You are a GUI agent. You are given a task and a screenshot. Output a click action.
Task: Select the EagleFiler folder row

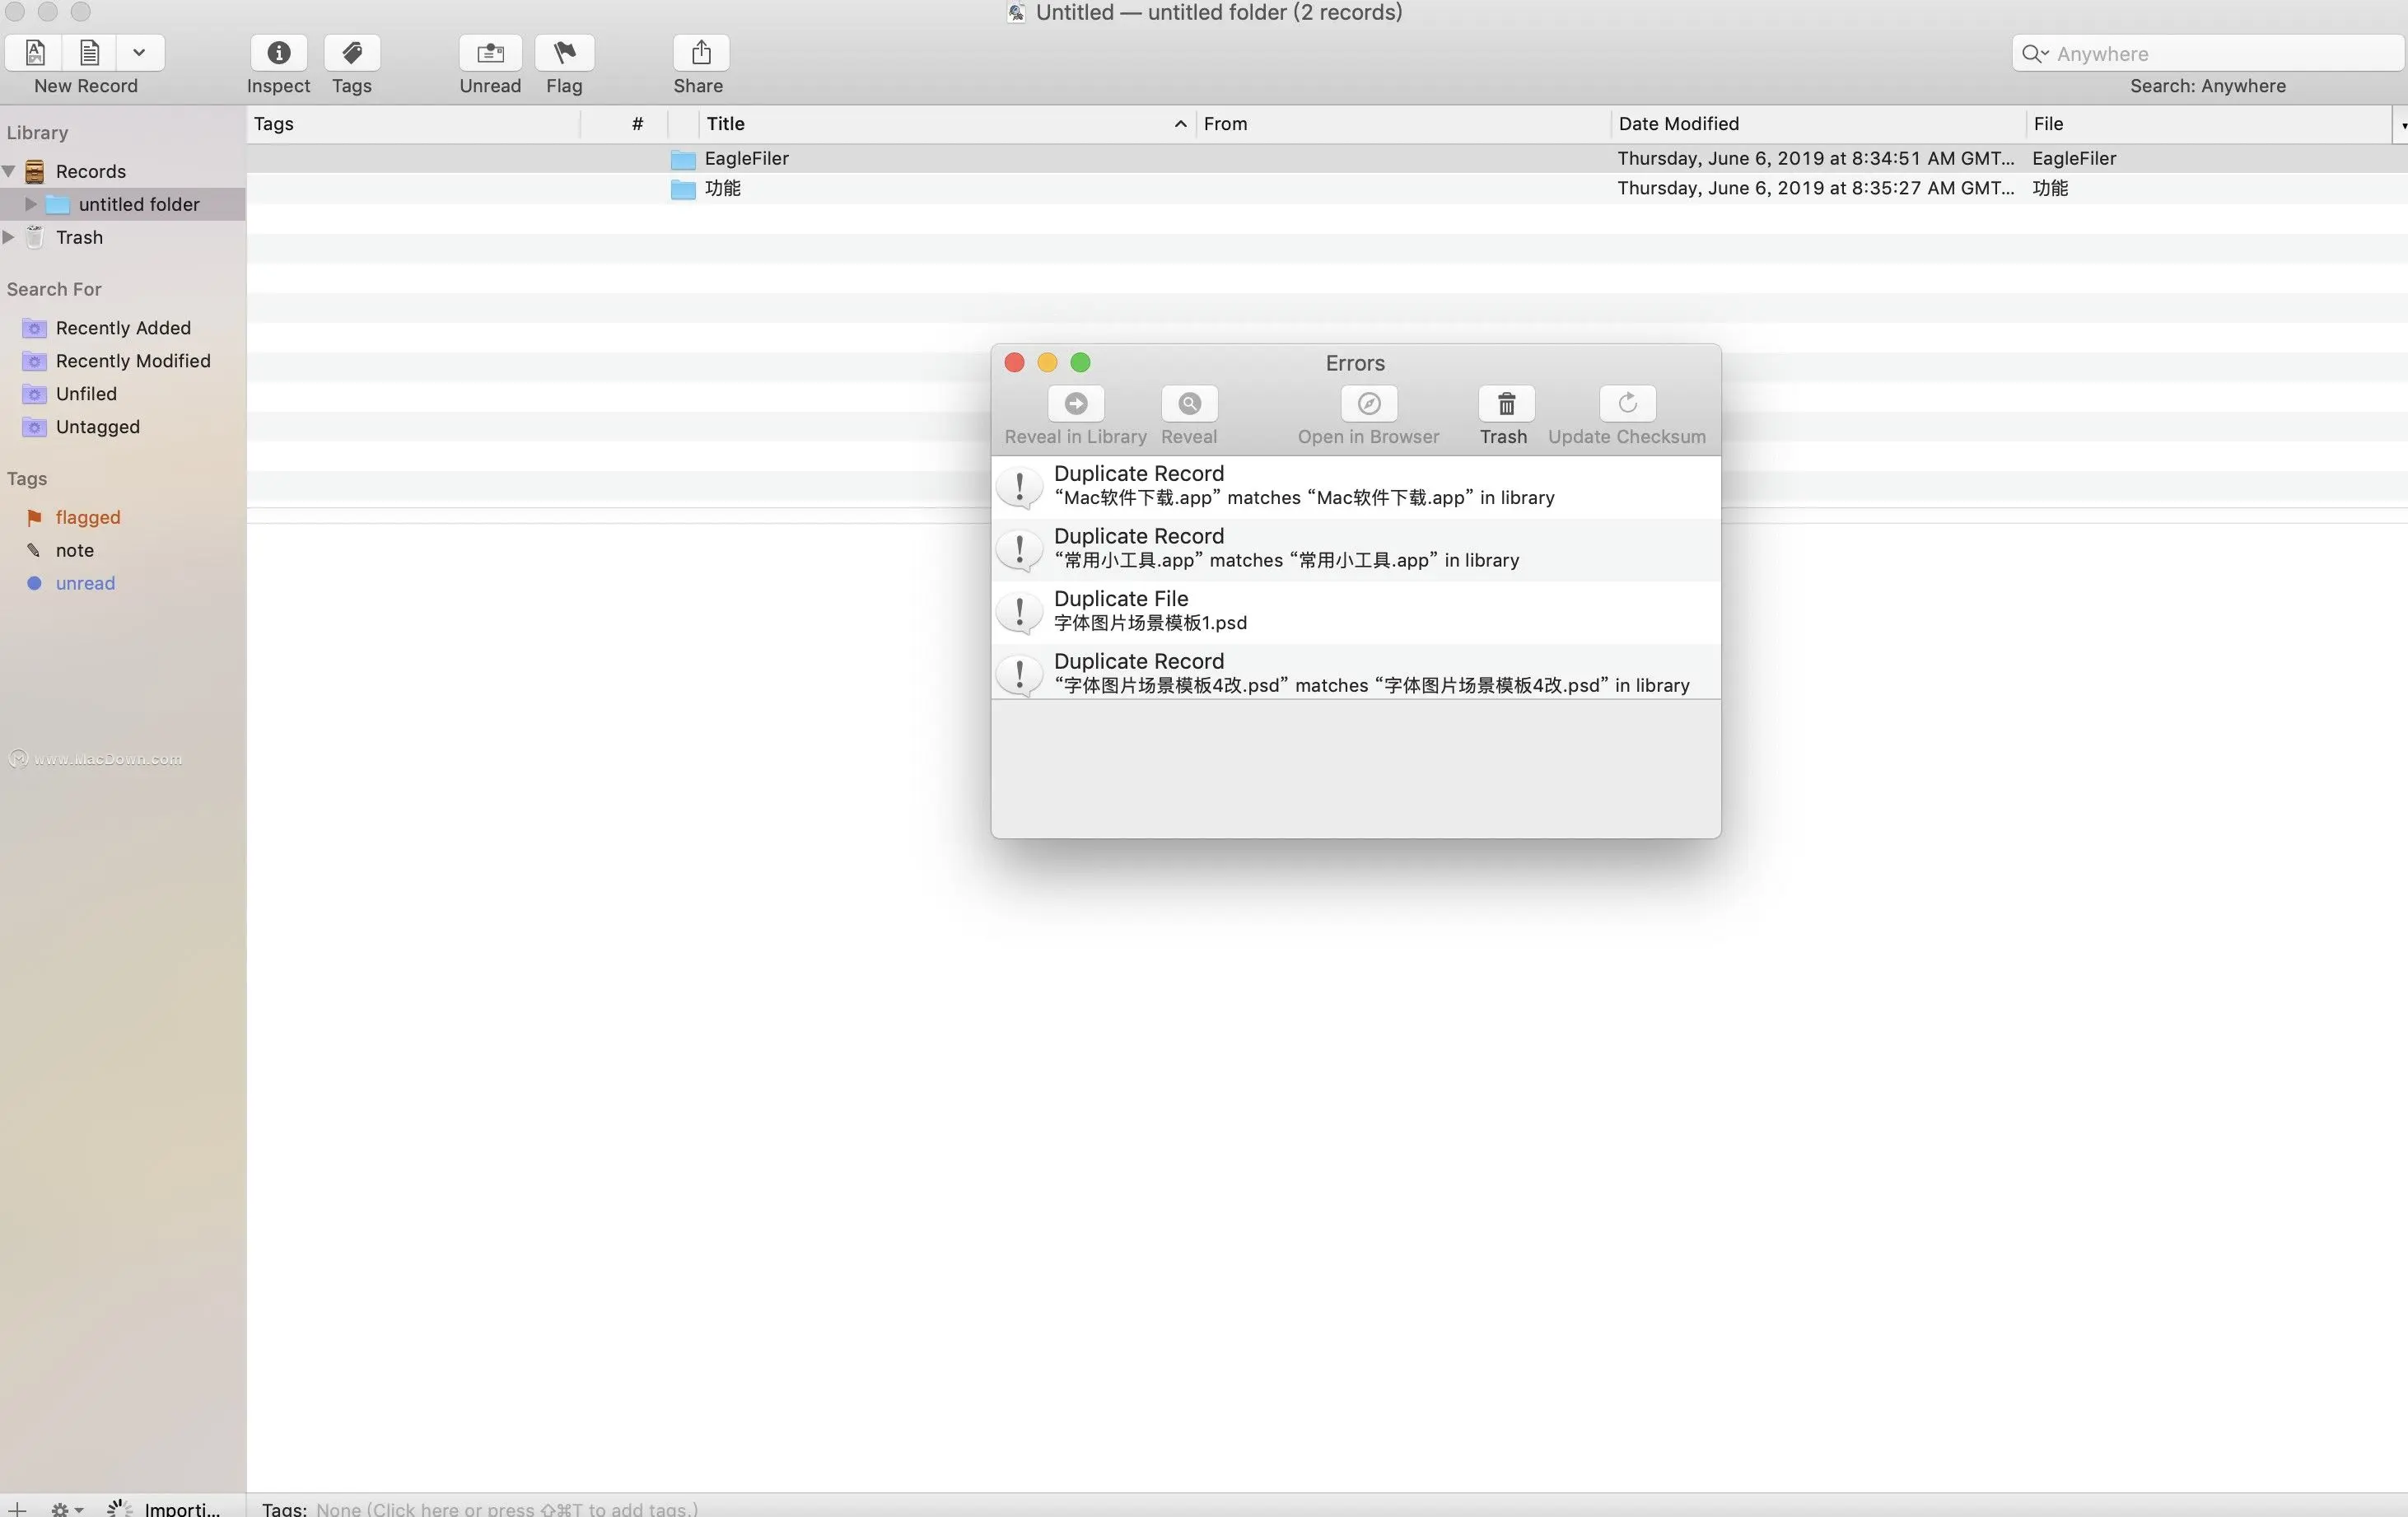pyautogui.click(x=747, y=158)
